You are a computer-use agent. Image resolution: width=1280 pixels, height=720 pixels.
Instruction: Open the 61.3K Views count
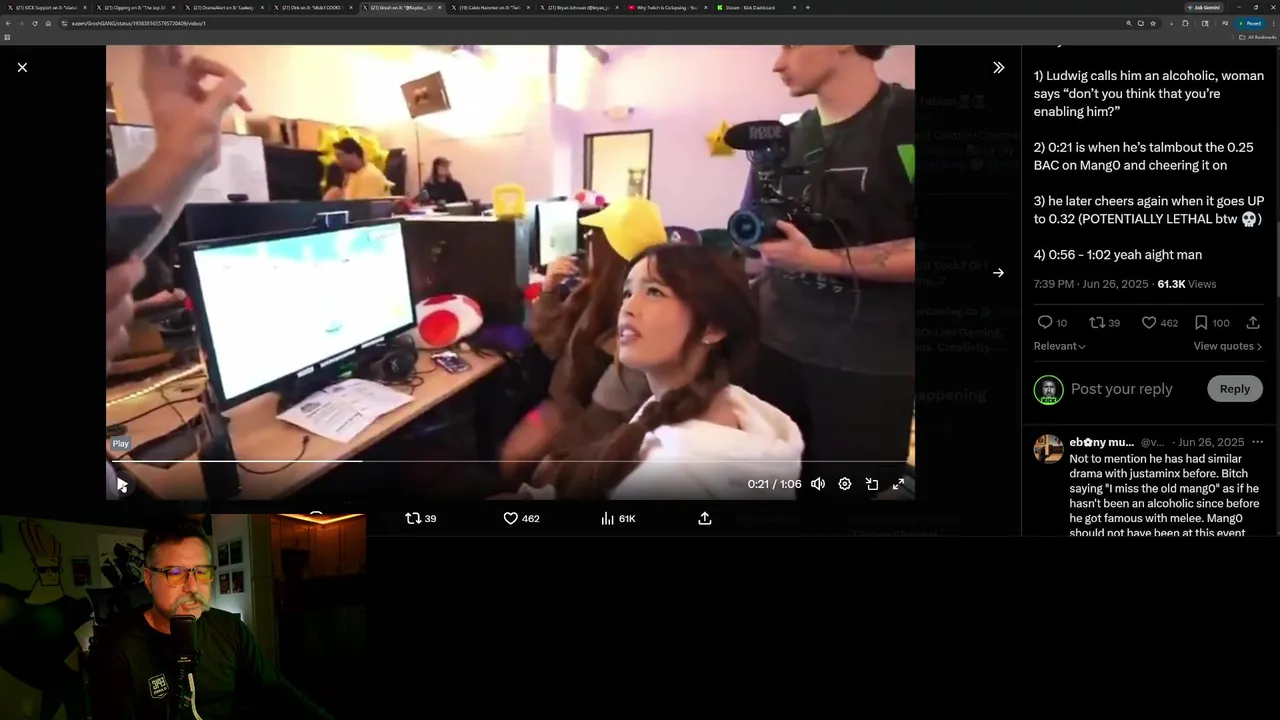(x=1187, y=284)
